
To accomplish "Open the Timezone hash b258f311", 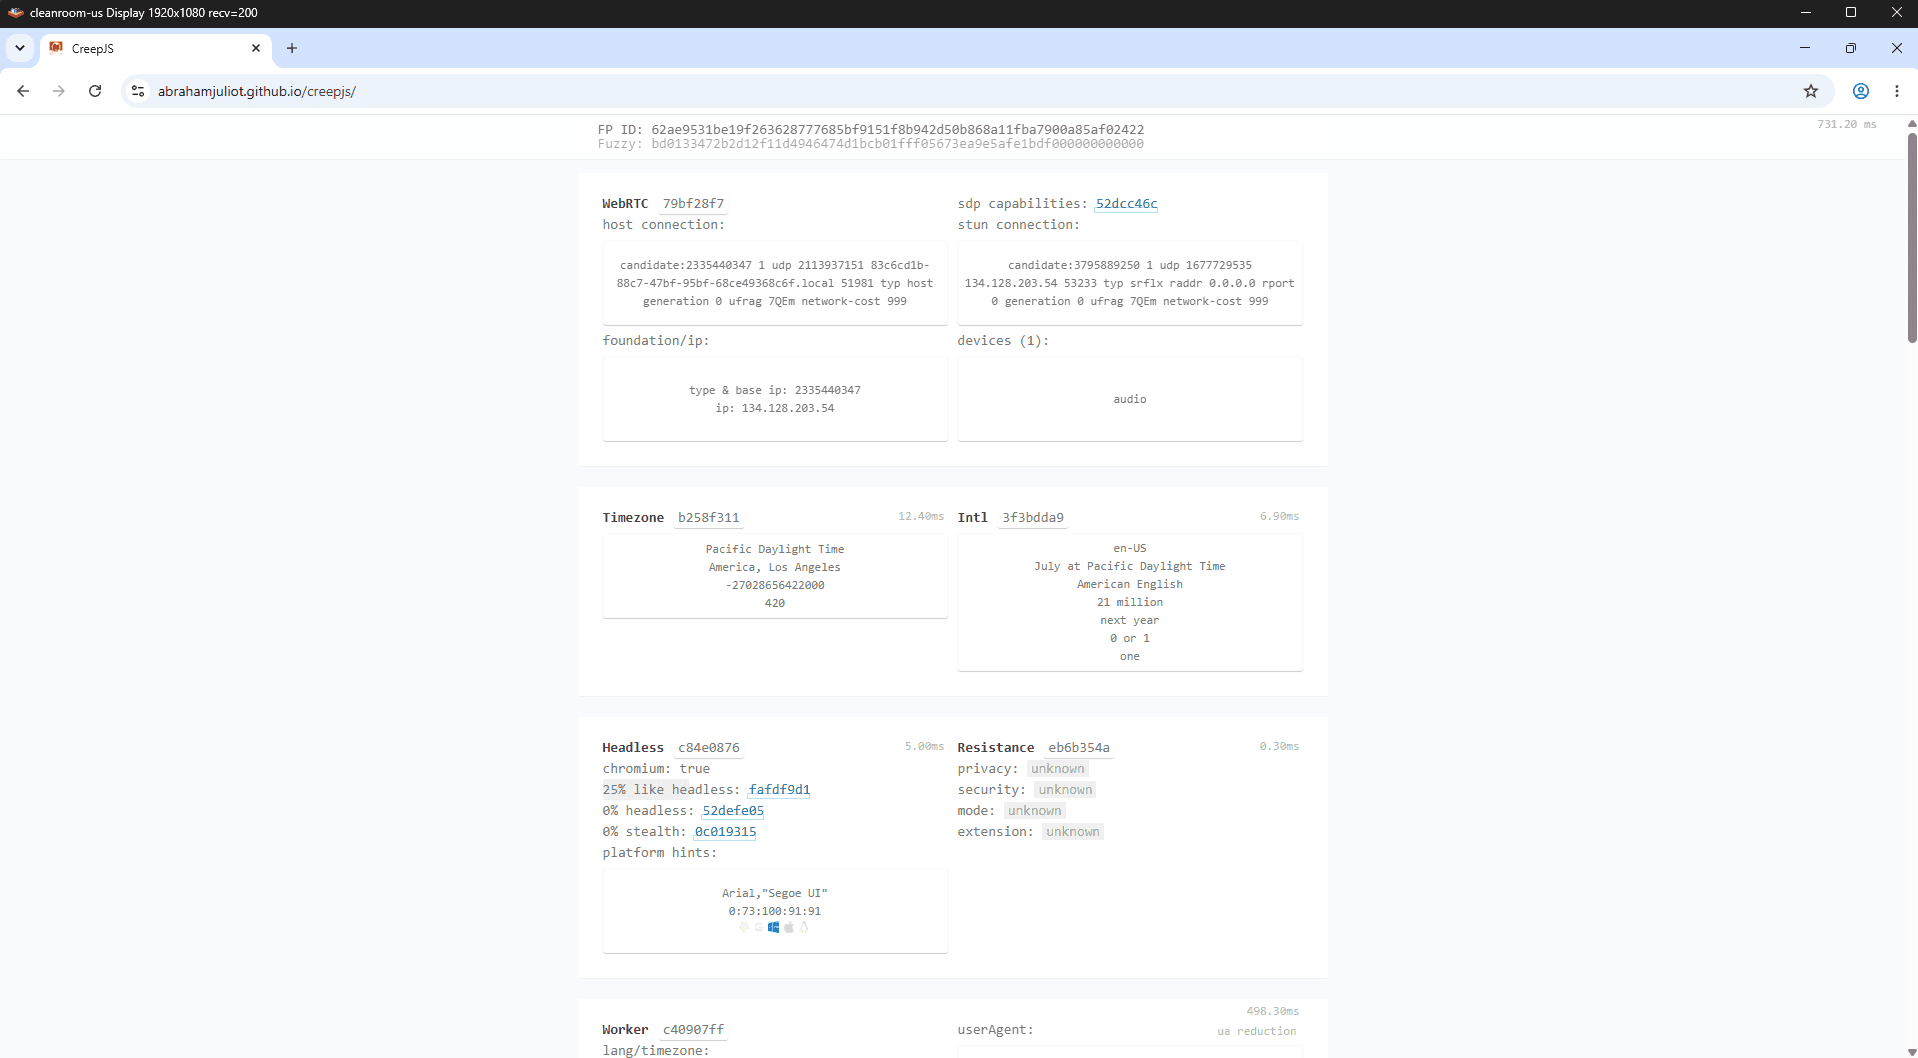I will coord(709,518).
